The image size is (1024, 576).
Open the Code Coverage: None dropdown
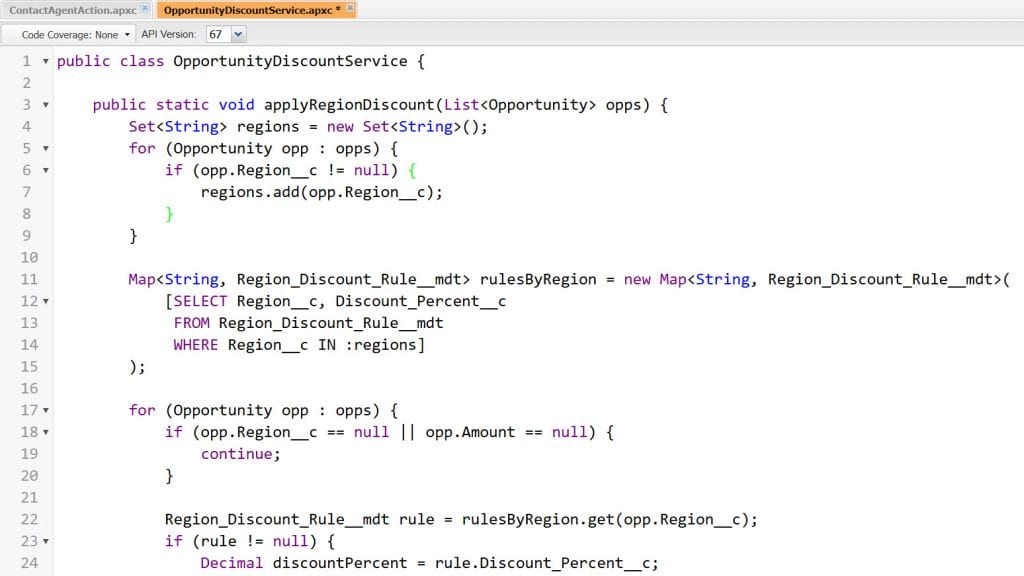point(74,35)
